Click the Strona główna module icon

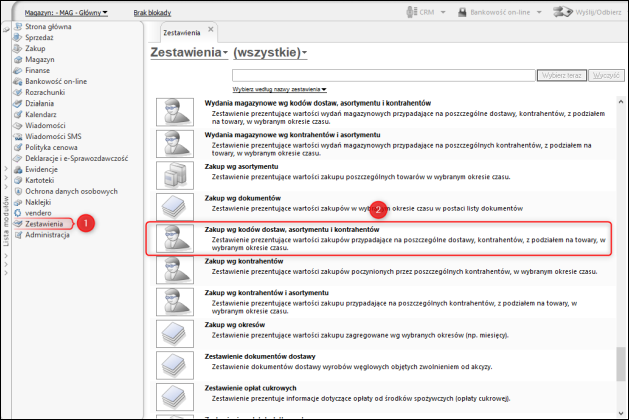click(18, 26)
